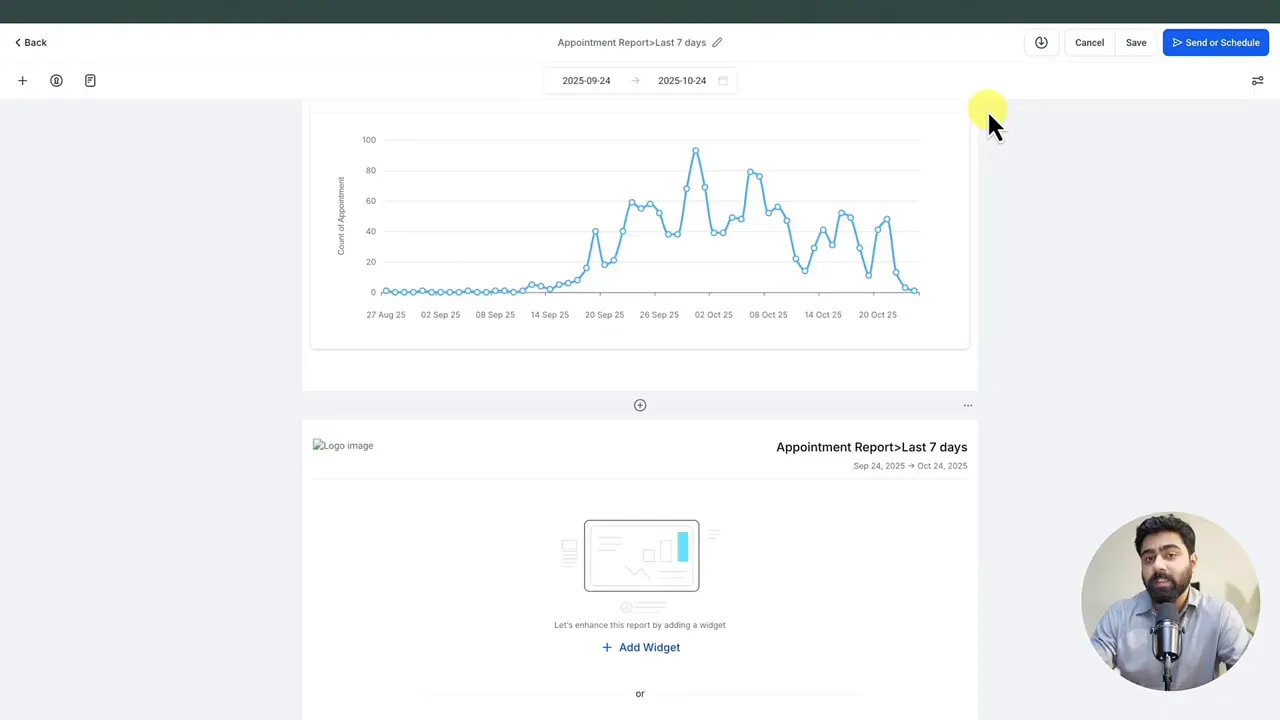Cancel the report editing
Image resolution: width=1280 pixels, height=720 pixels.
pos(1089,42)
